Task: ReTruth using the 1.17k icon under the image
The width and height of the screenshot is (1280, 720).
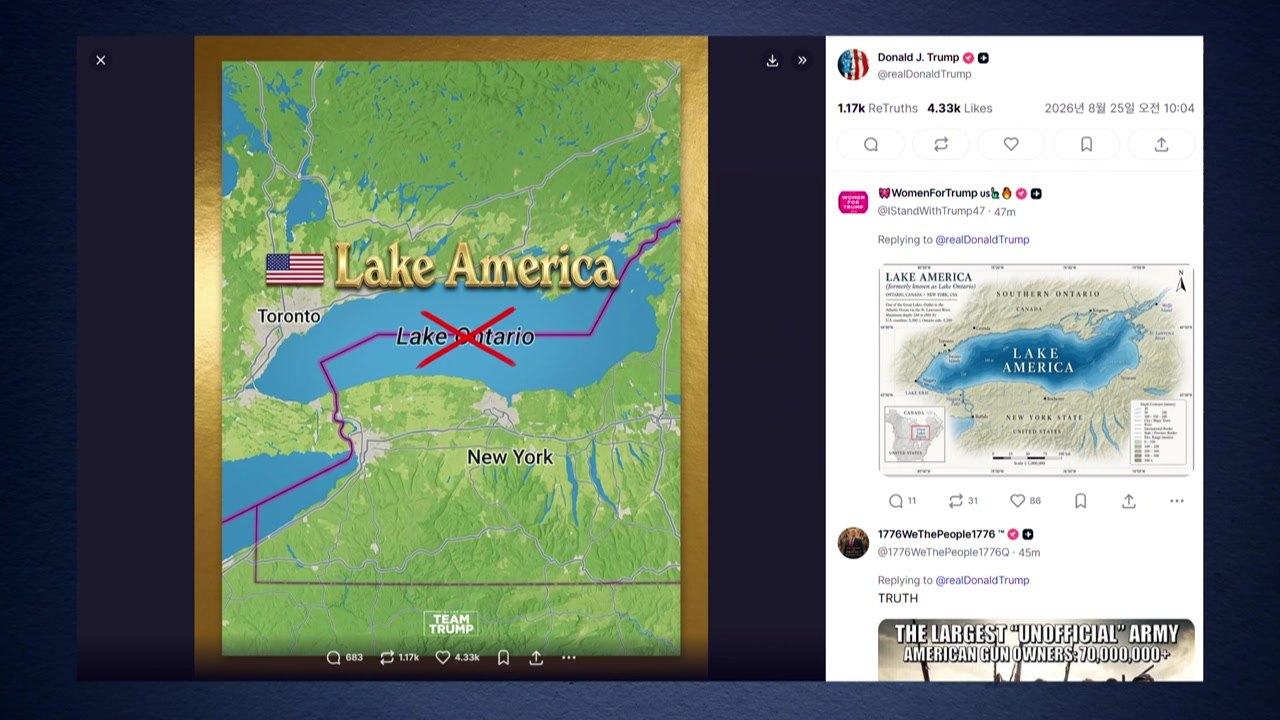Action: tap(399, 657)
